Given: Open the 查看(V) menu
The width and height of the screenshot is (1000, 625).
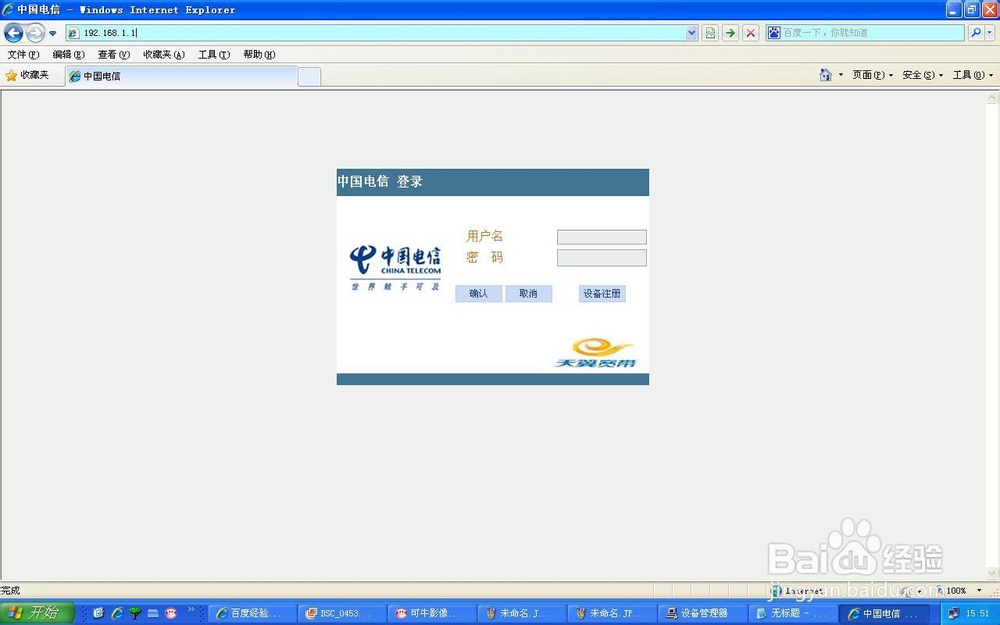Looking at the screenshot, I should [x=114, y=55].
